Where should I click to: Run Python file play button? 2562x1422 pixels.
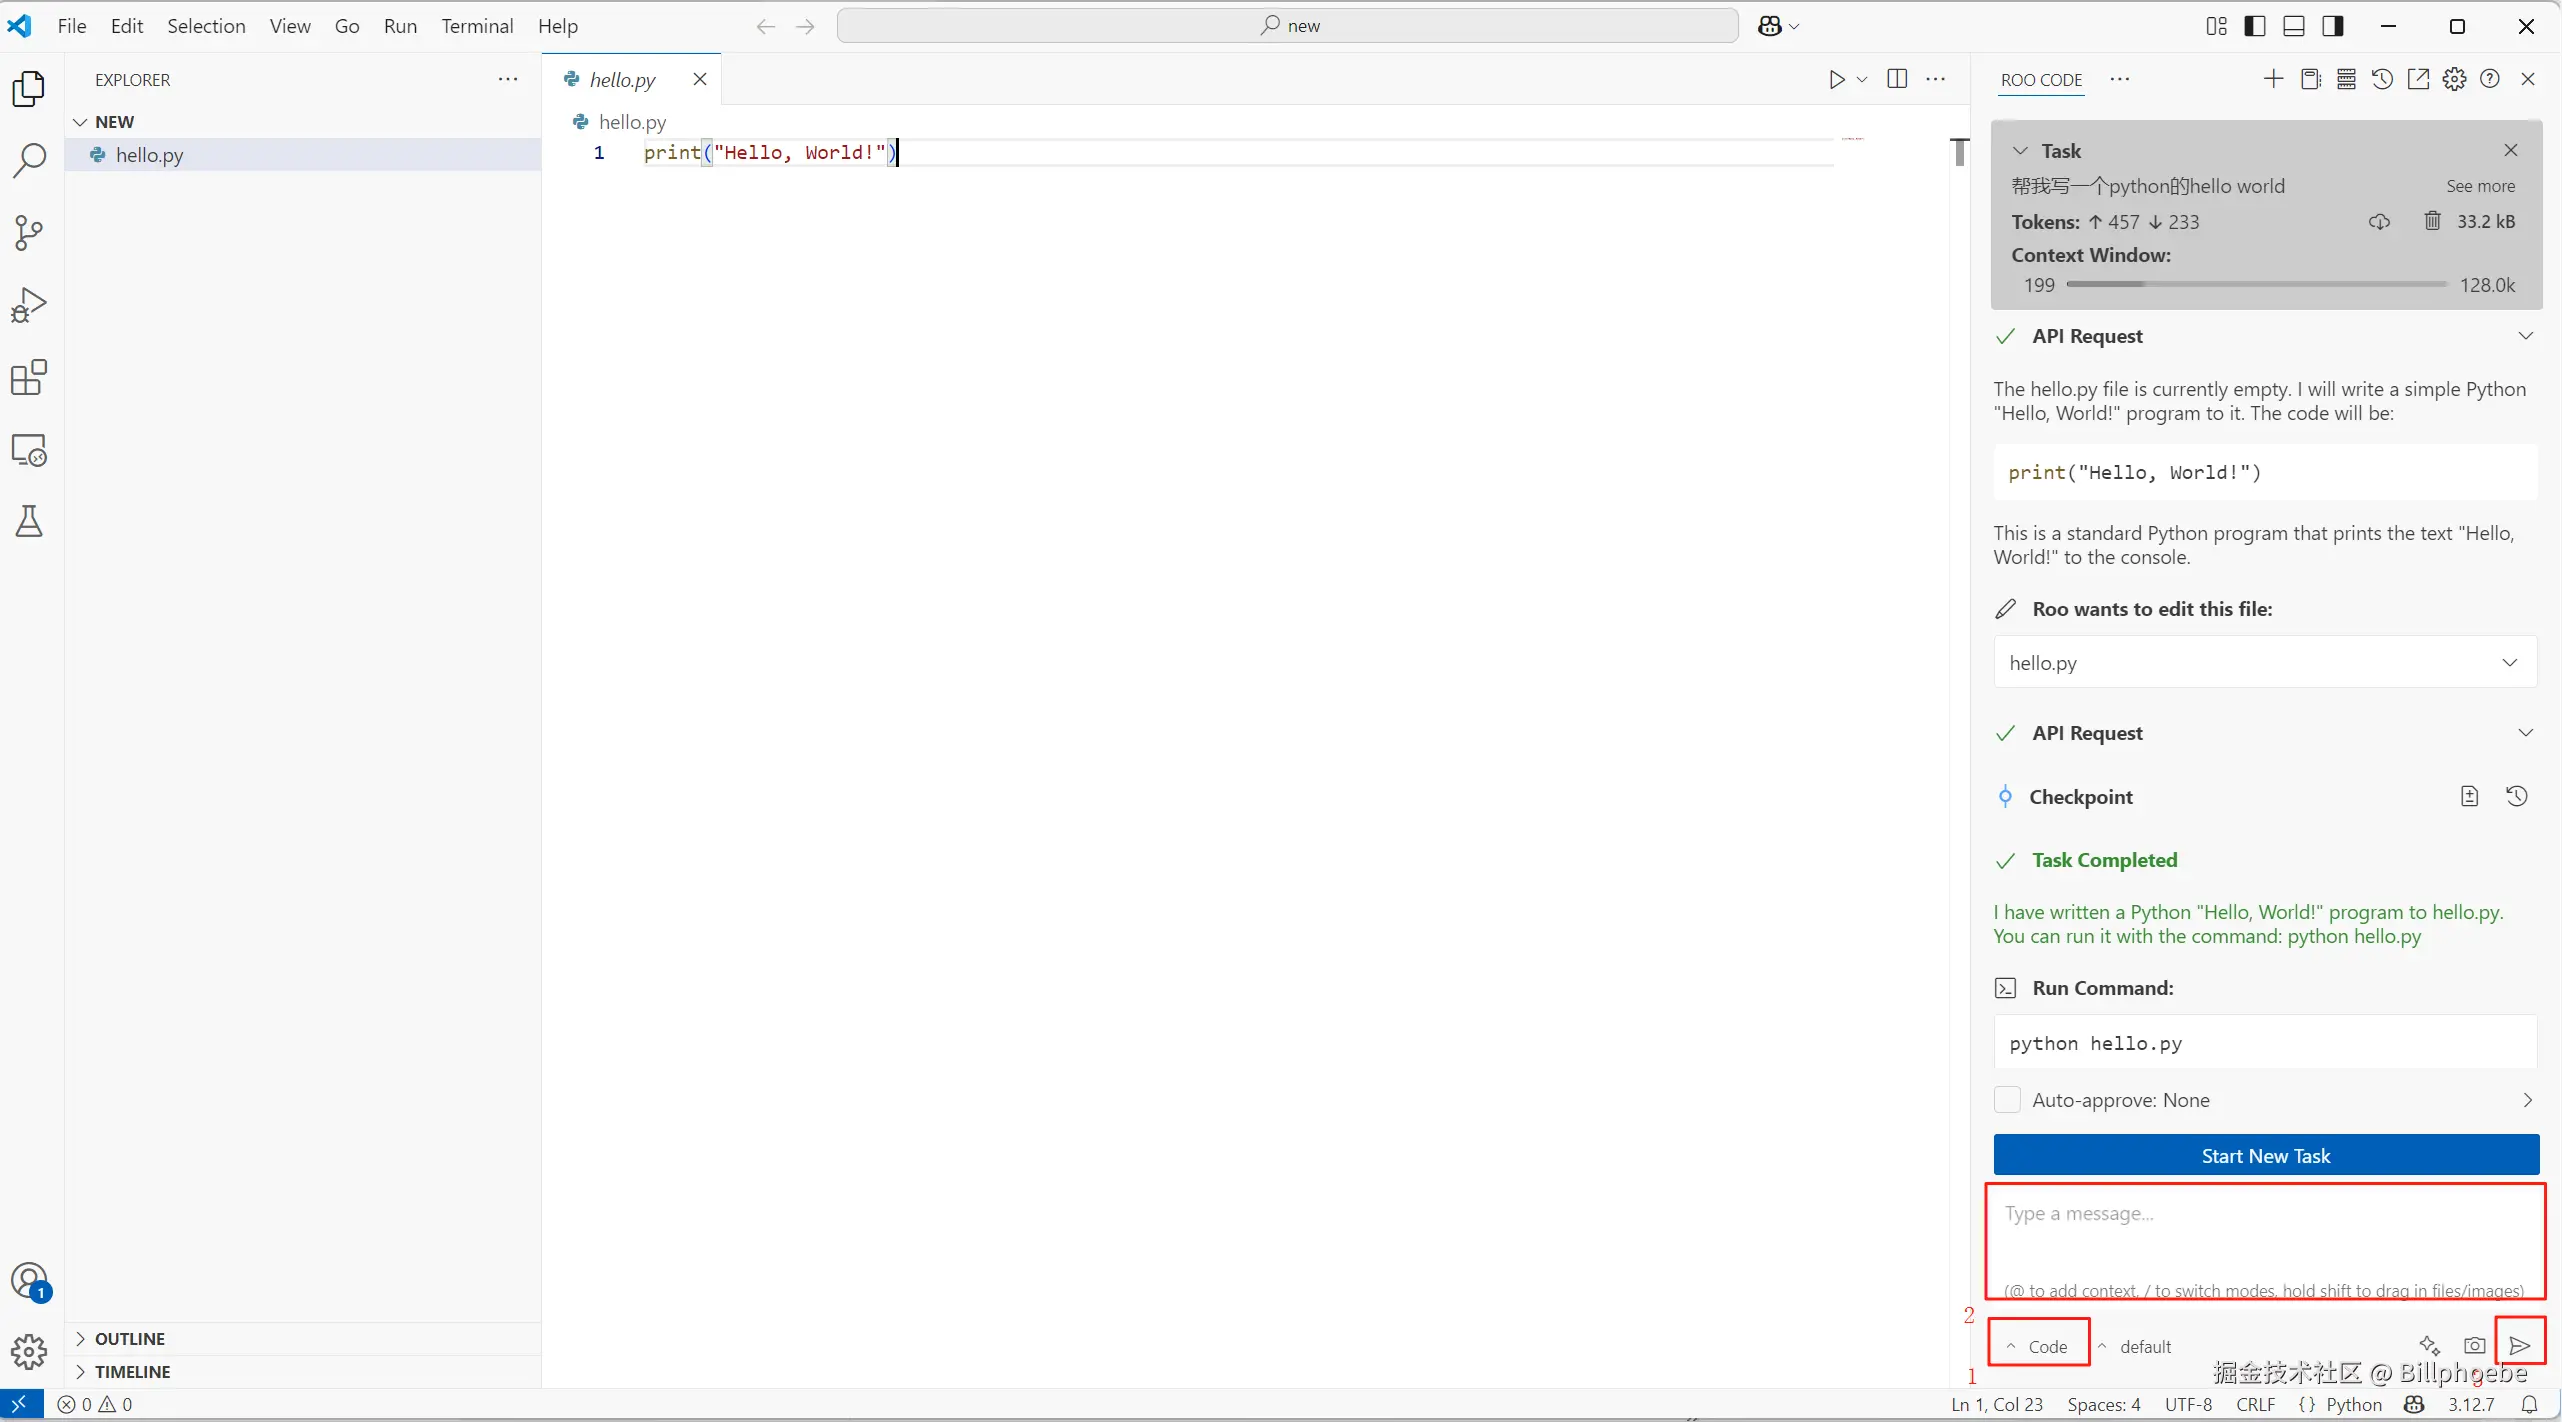tap(1836, 80)
